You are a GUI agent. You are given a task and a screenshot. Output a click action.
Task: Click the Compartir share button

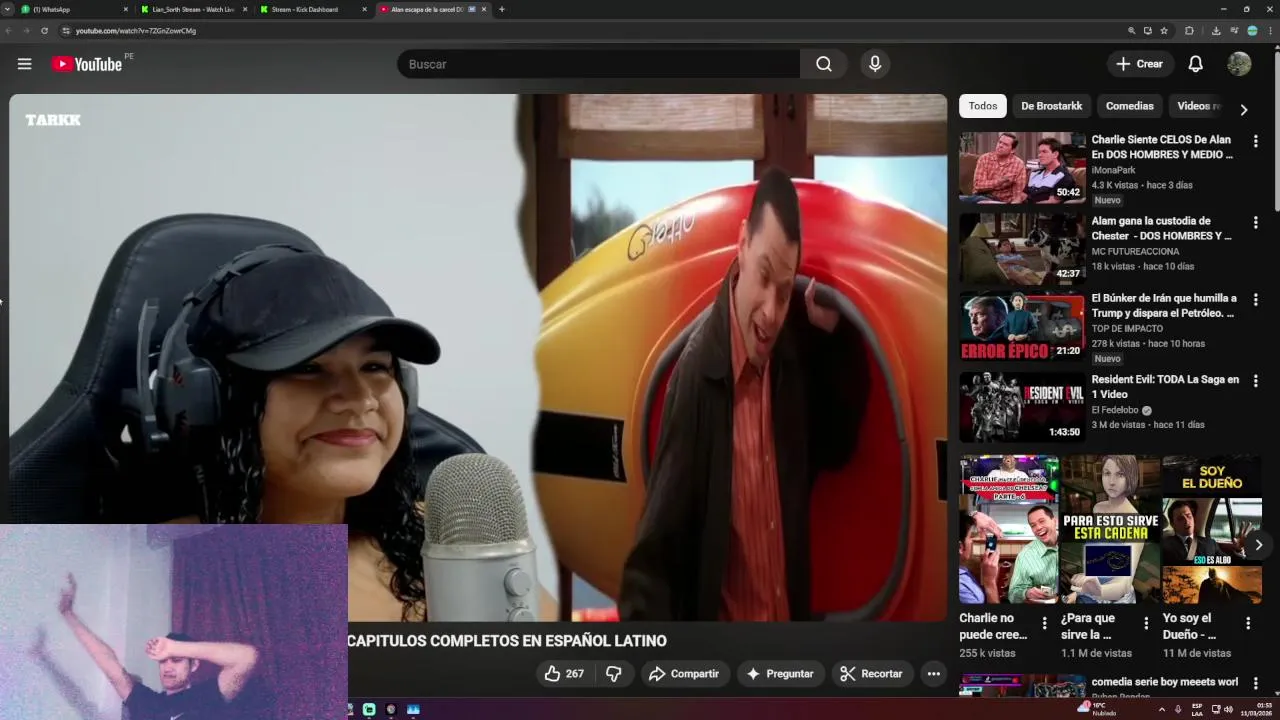tap(684, 674)
